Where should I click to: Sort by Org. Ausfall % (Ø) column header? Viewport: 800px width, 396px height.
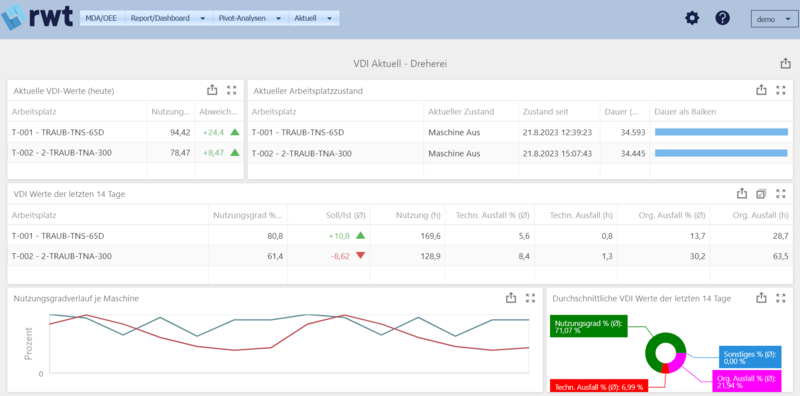(x=672, y=215)
